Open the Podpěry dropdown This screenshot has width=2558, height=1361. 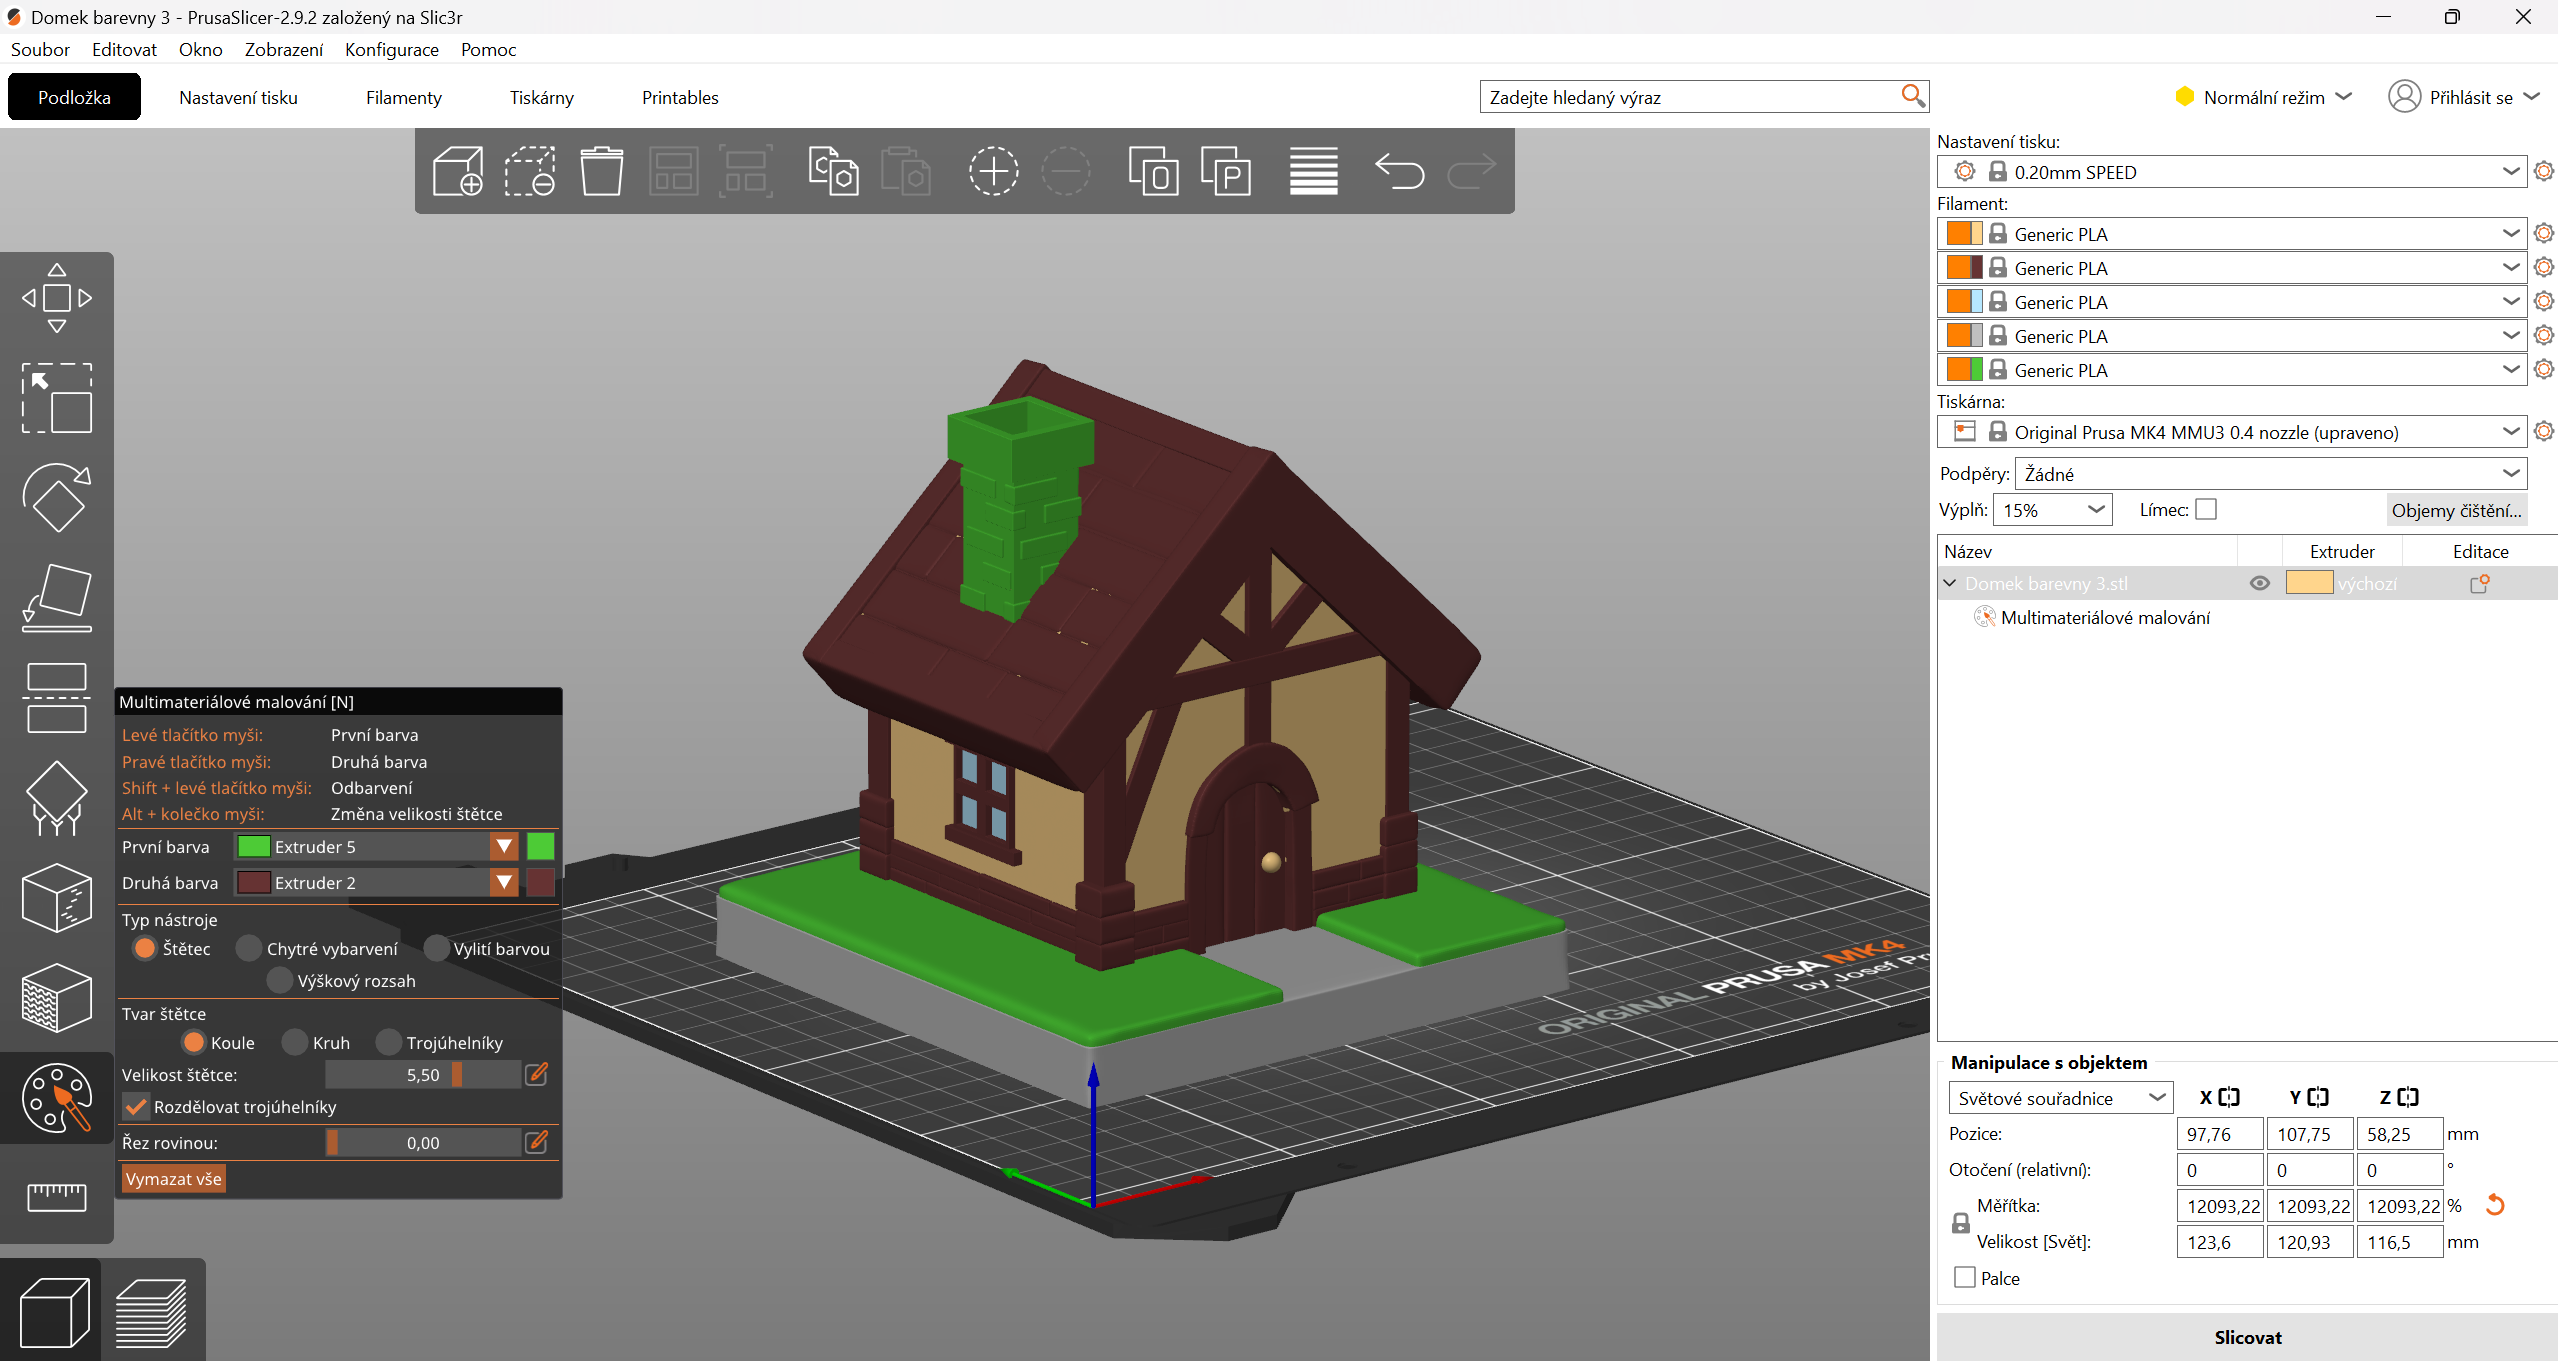pyautogui.click(x=2270, y=474)
